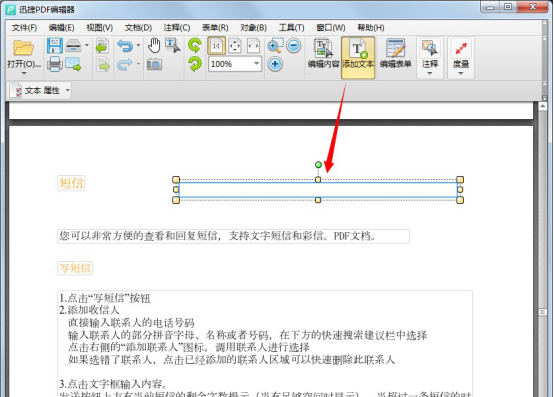
Task: Fit the page width
Action: tap(253, 46)
